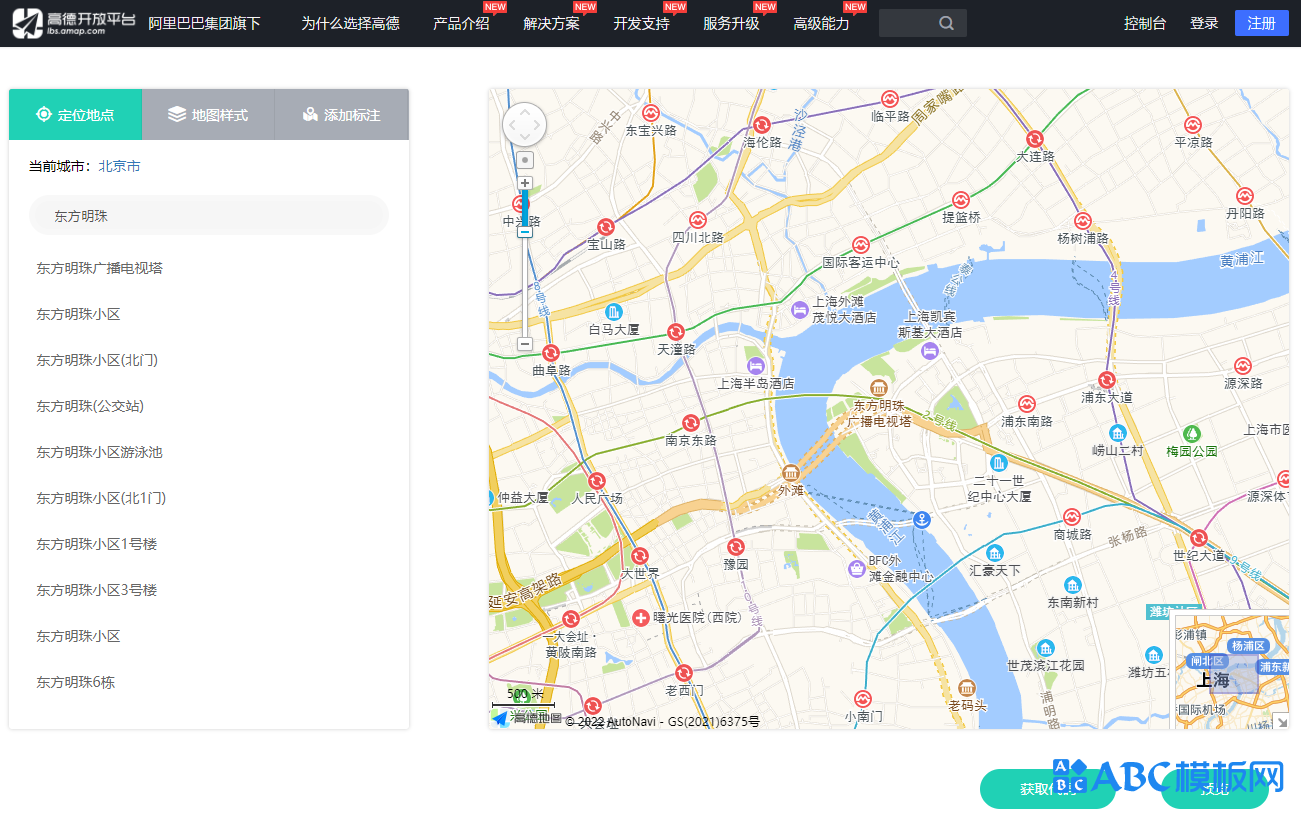This screenshot has height=819, width=1301.
Task: Open the 开发支持 menu
Action: coord(641,23)
